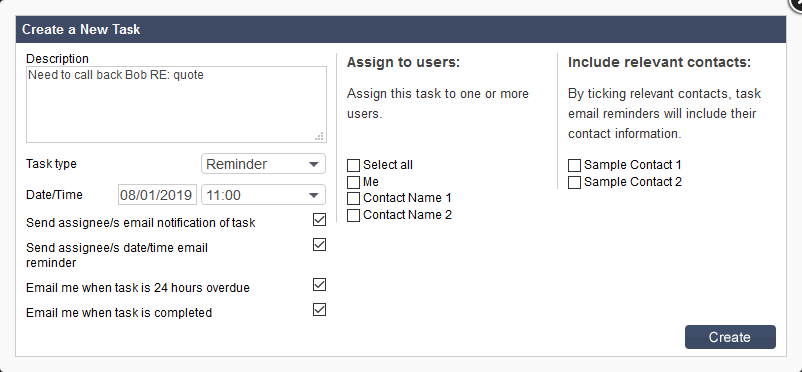Click the Date/Time label
The height and width of the screenshot is (372, 802).
pos(54,195)
